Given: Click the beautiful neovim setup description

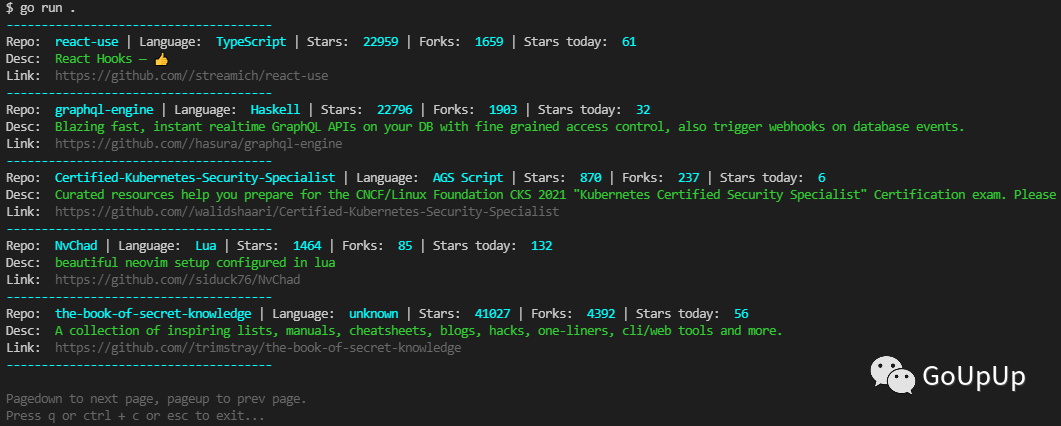Looking at the screenshot, I should pos(195,262).
